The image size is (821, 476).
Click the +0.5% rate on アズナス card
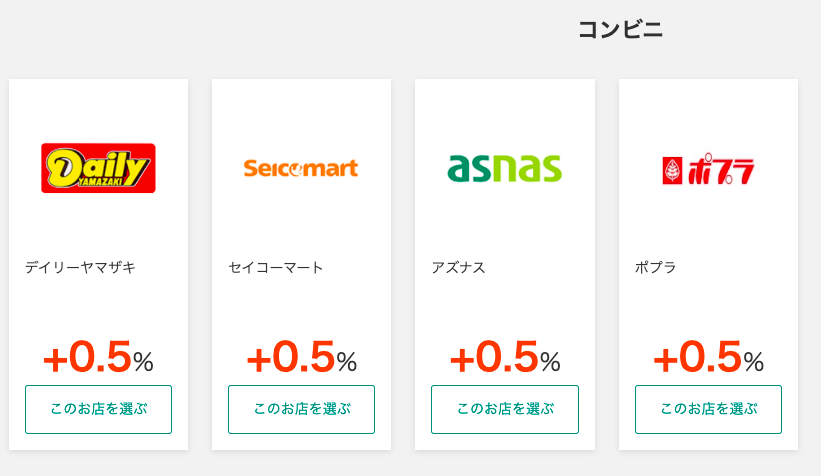click(504, 358)
